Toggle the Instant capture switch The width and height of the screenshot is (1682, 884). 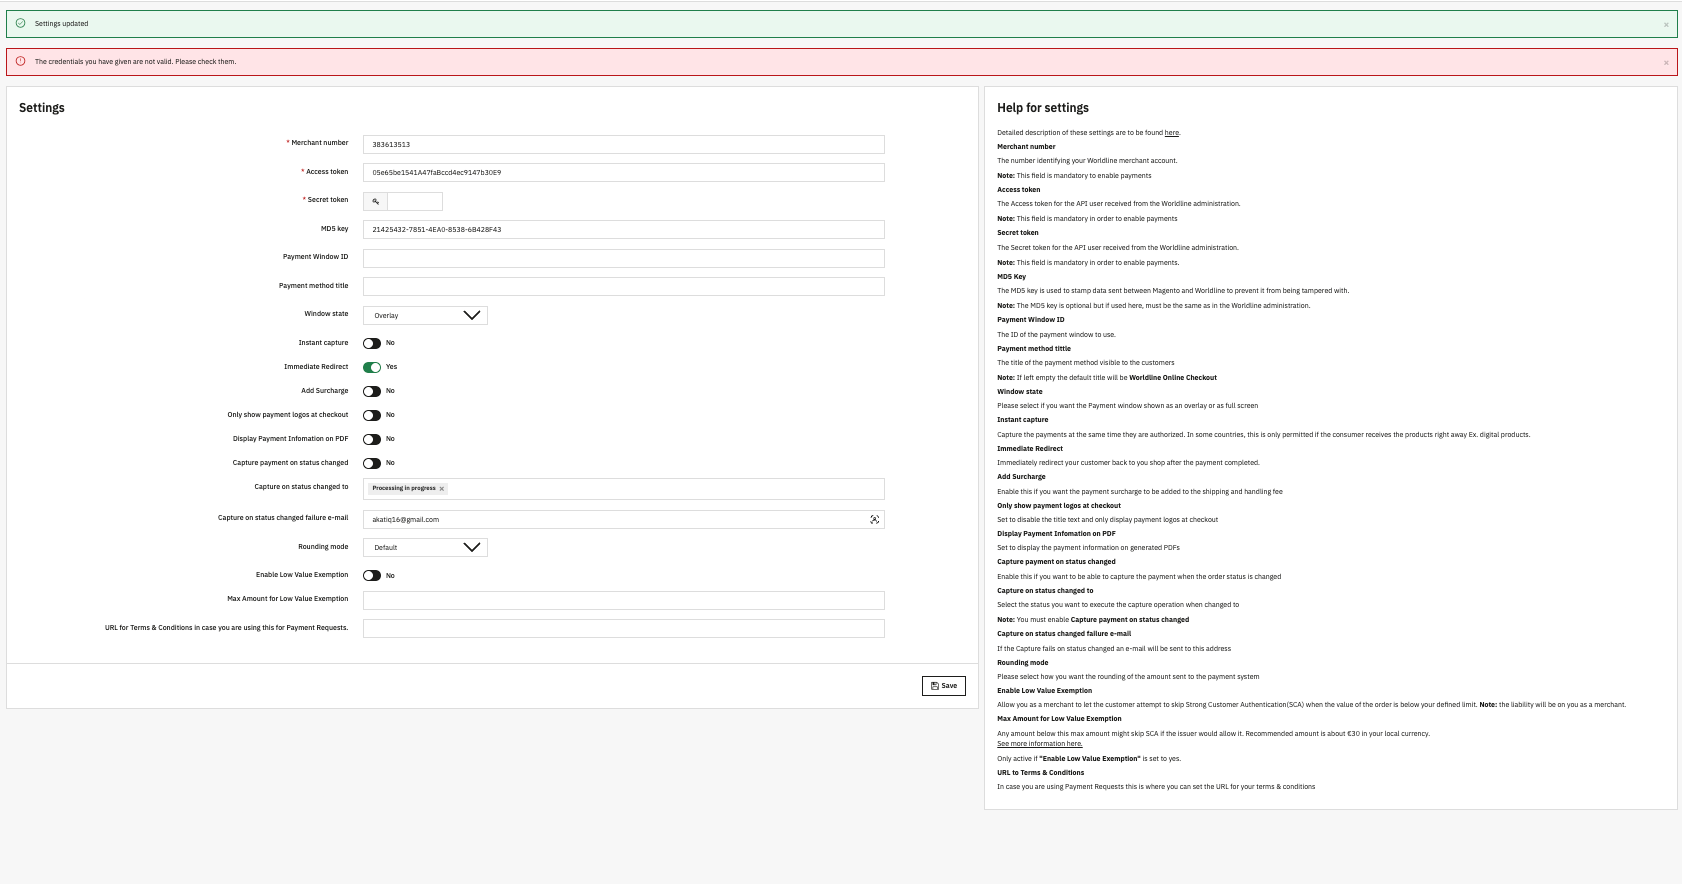[x=372, y=343]
